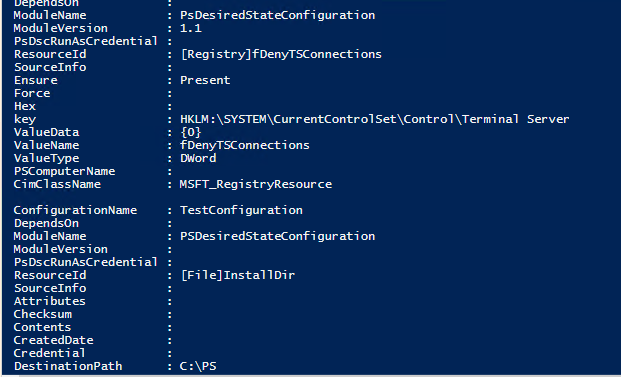The image size is (621, 377).
Task: Click the PsDesiredStateConfiguration module name value
Action: coord(277,15)
